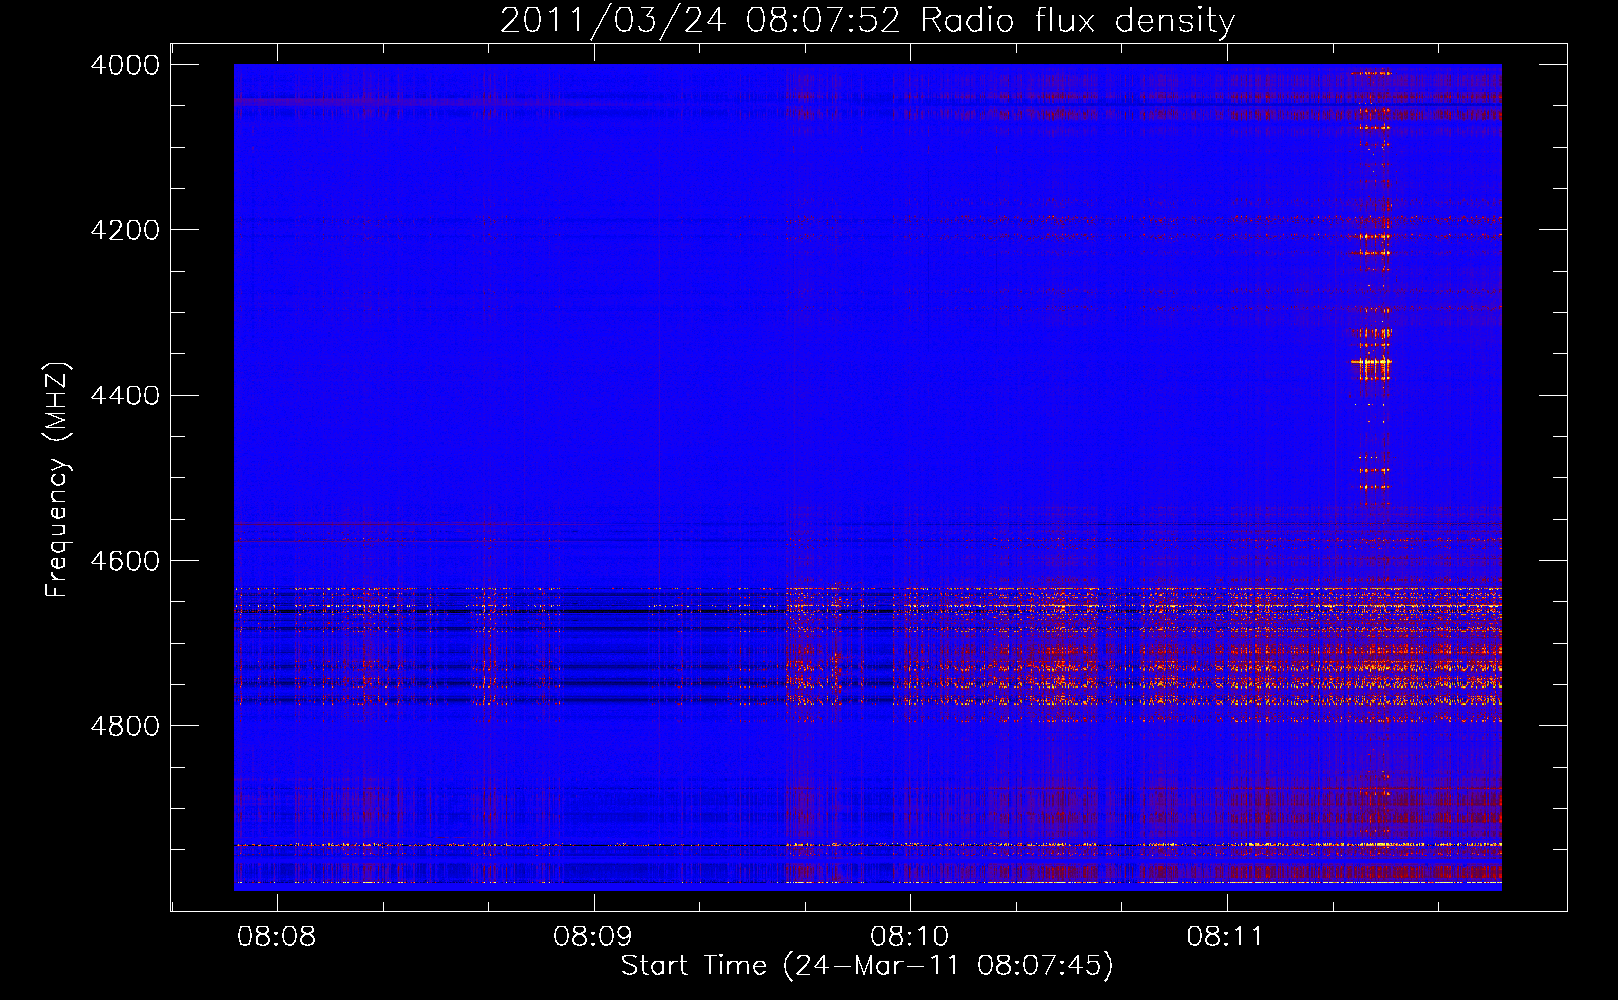Click the '08:10' time axis label
The image size is (1618, 1000).
(909, 937)
